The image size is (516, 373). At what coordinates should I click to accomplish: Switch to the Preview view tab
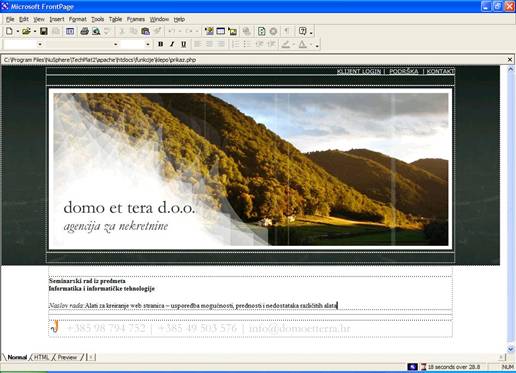click(x=67, y=357)
